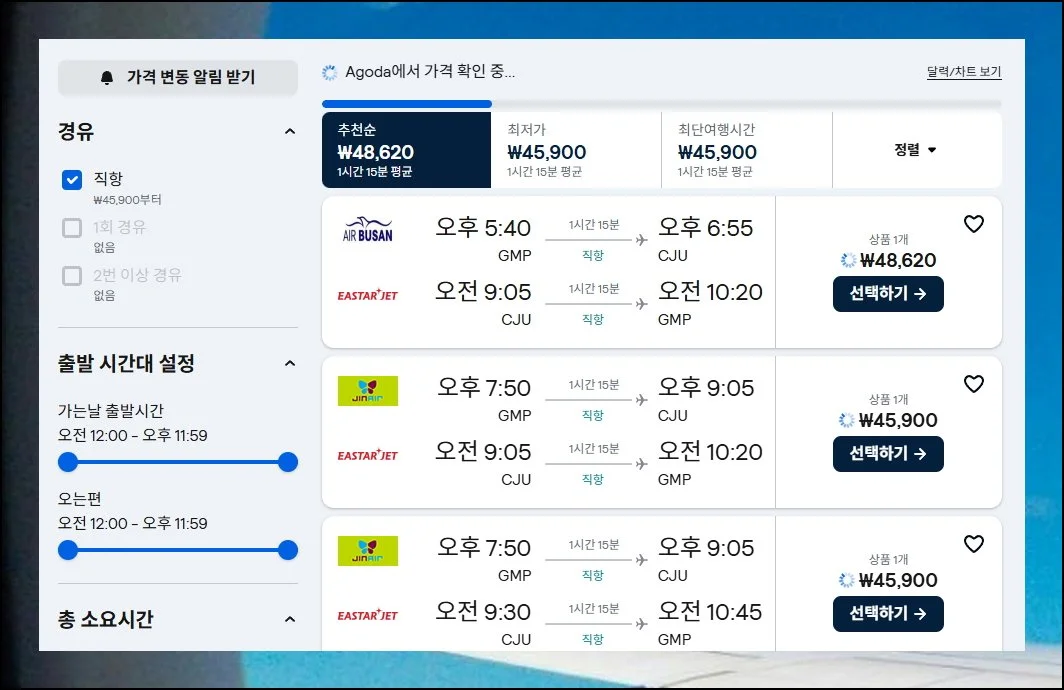Open the 달력/차트 보기 link
Image resolution: width=1064 pixels, height=690 pixels.
tap(964, 73)
